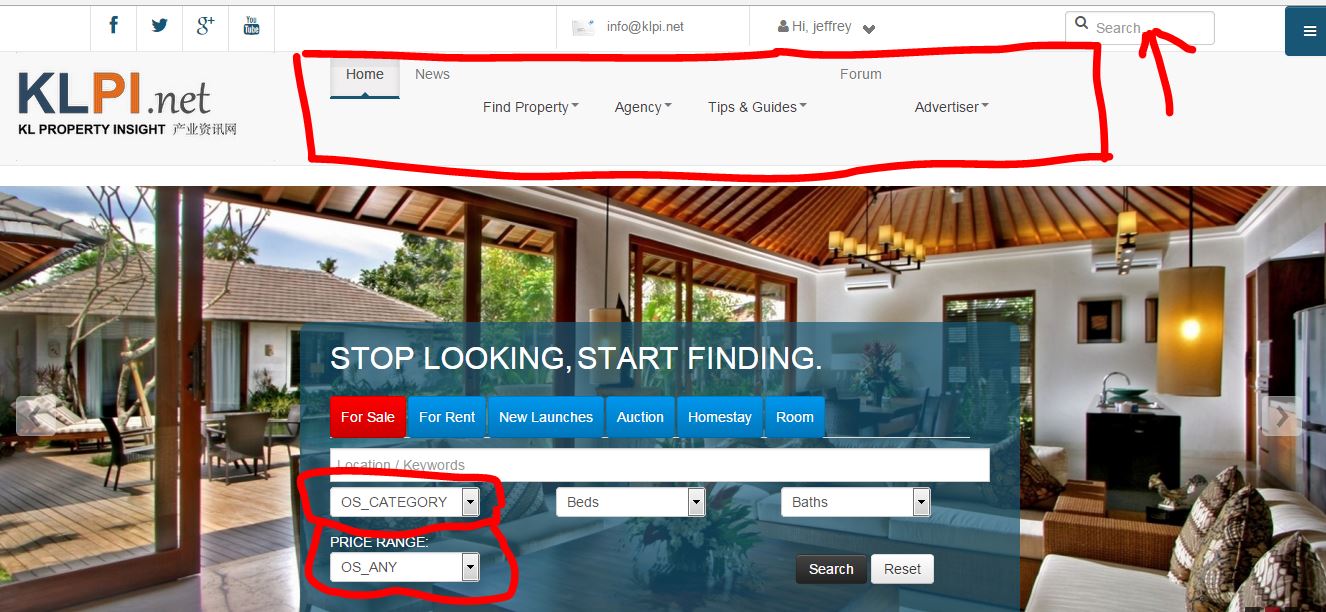Switch to the New Launches tab

pyautogui.click(x=546, y=417)
